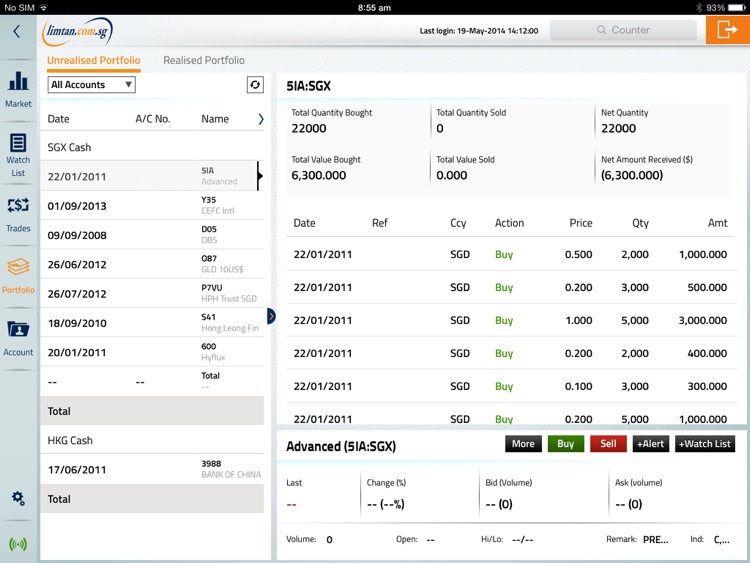Click the More button

pyautogui.click(x=523, y=444)
